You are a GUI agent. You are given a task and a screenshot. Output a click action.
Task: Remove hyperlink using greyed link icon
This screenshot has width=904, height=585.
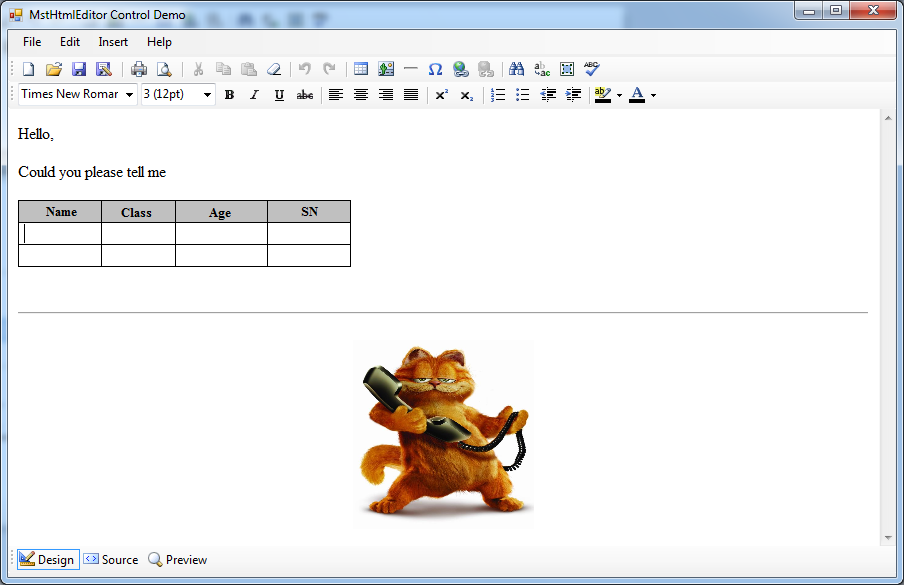click(486, 69)
